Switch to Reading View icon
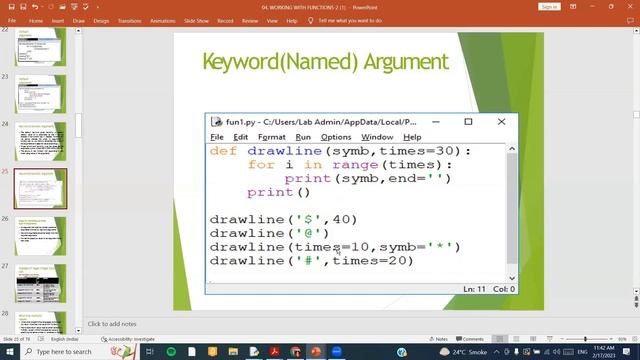Image resolution: width=640 pixels, height=360 pixels. pos(533,339)
